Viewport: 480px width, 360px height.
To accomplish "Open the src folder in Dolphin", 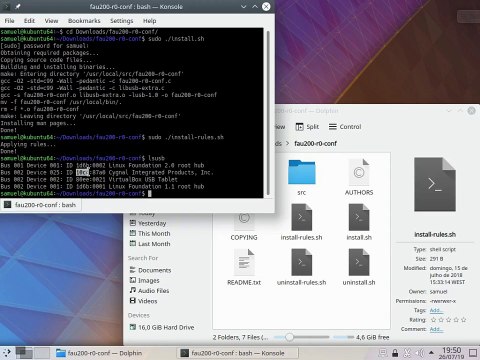I will [x=302, y=178].
